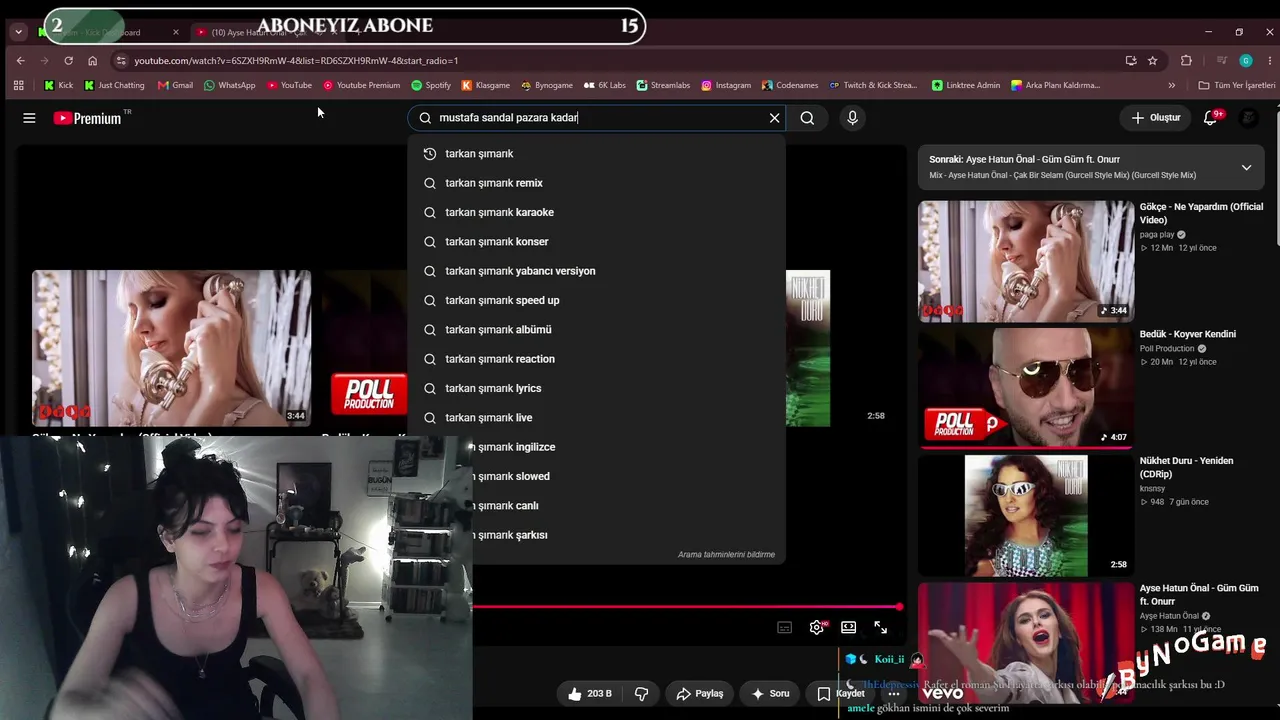The width and height of the screenshot is (1280, 720).
Task: Open the Codenames bookmark
Action: click(790, 85)
